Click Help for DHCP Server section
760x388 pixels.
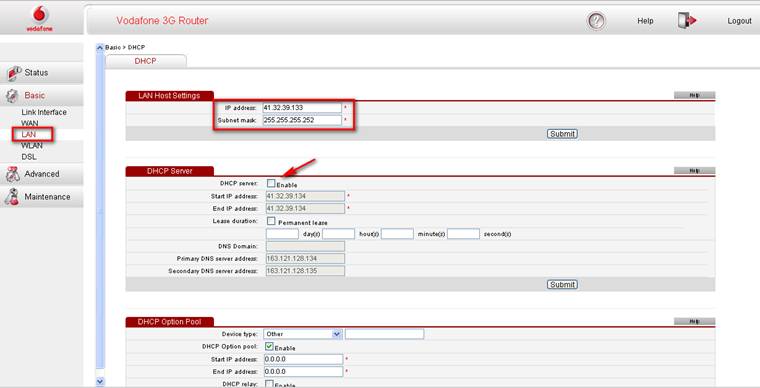(695, 171)
